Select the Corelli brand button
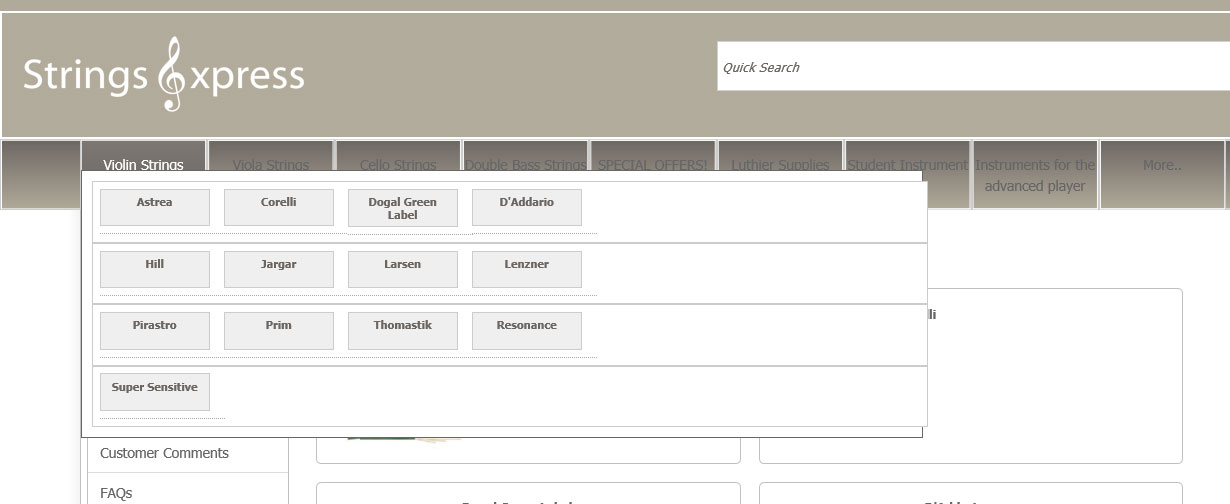The image size is (1230, 504). [279, 207]
